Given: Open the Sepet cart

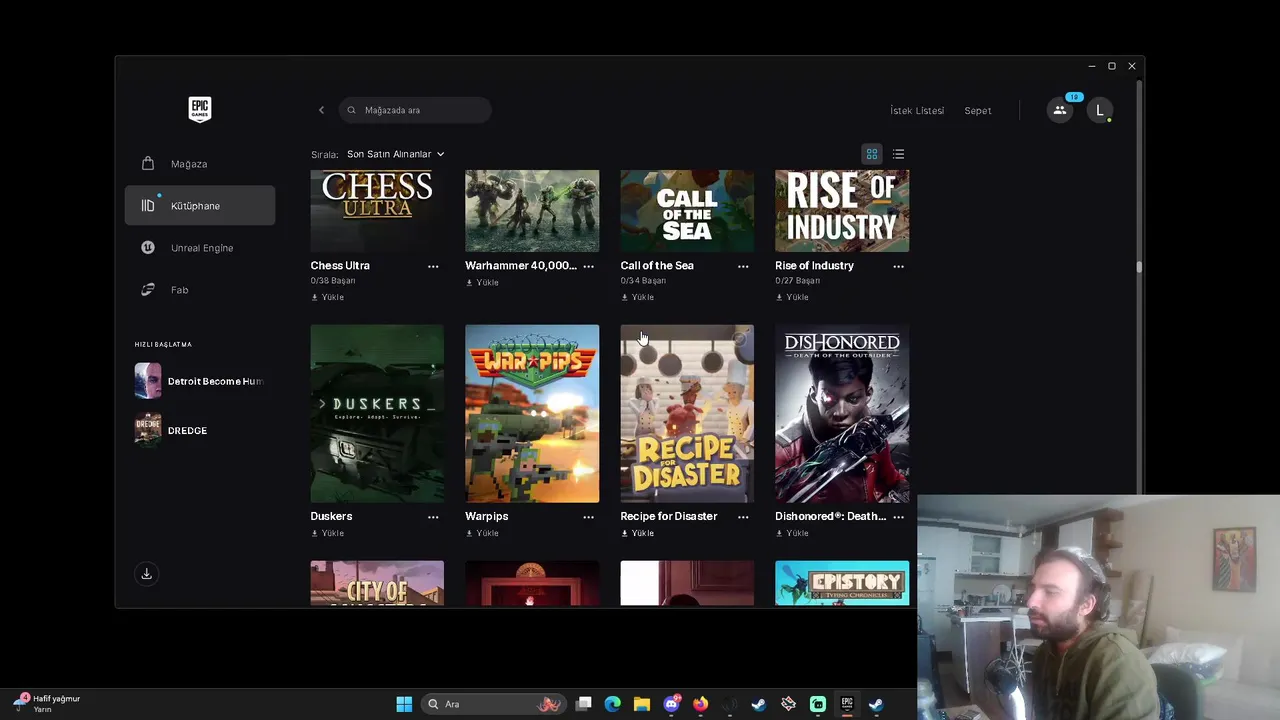Looking at the screenshot, I should pyautogui.click(x=978, y=111).
